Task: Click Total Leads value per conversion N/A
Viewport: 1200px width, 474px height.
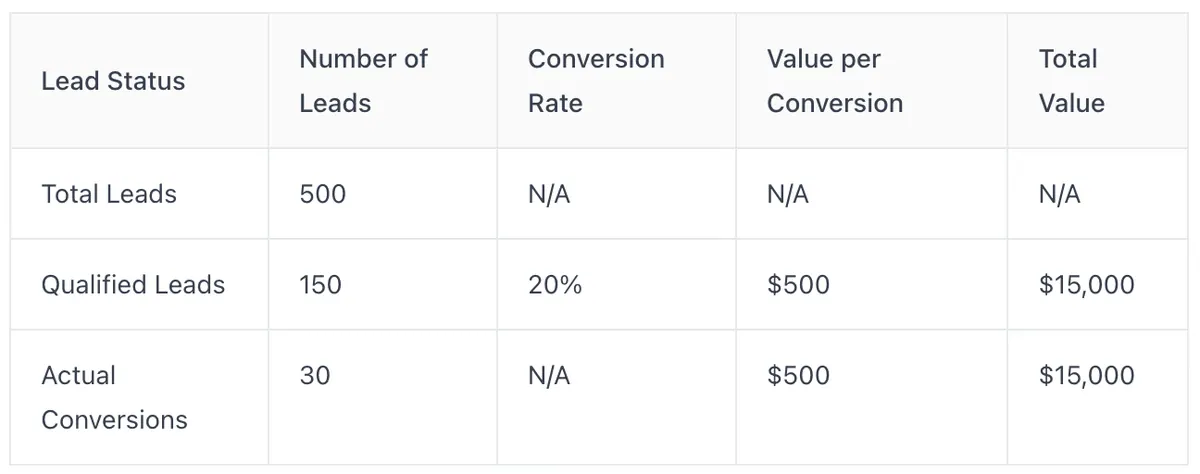Action: point(788,194)
